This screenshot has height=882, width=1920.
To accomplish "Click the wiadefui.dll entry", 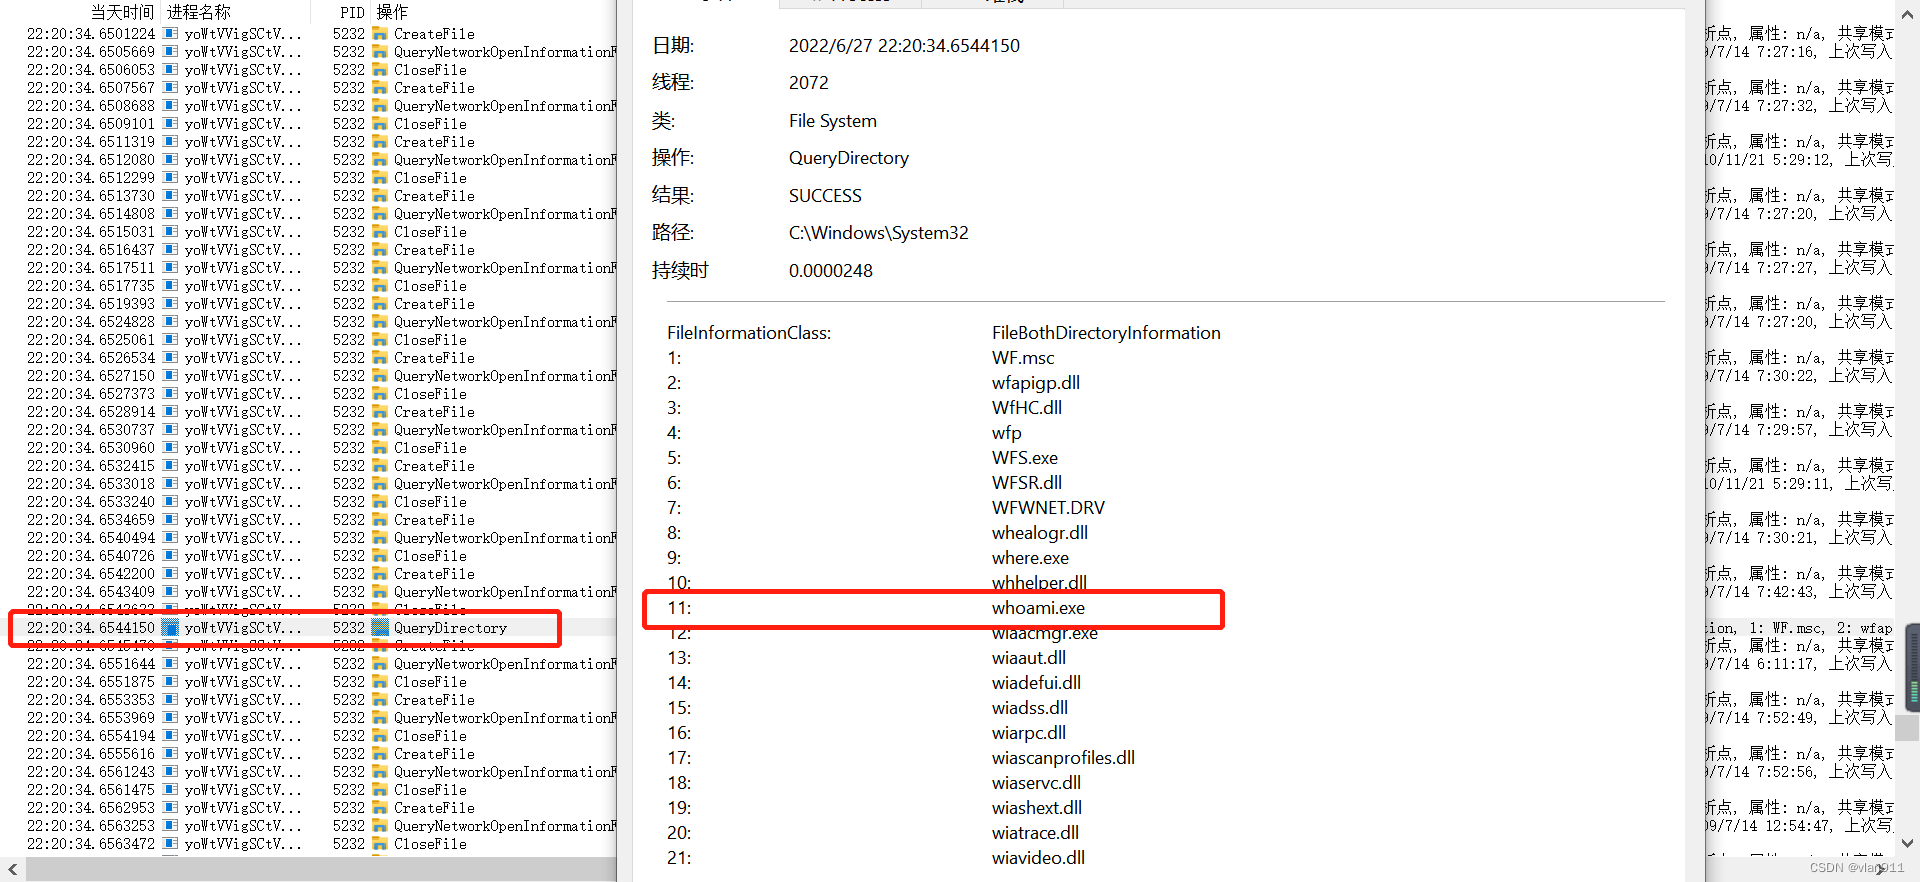I will pyautogui.click(x=1036, y=683).
